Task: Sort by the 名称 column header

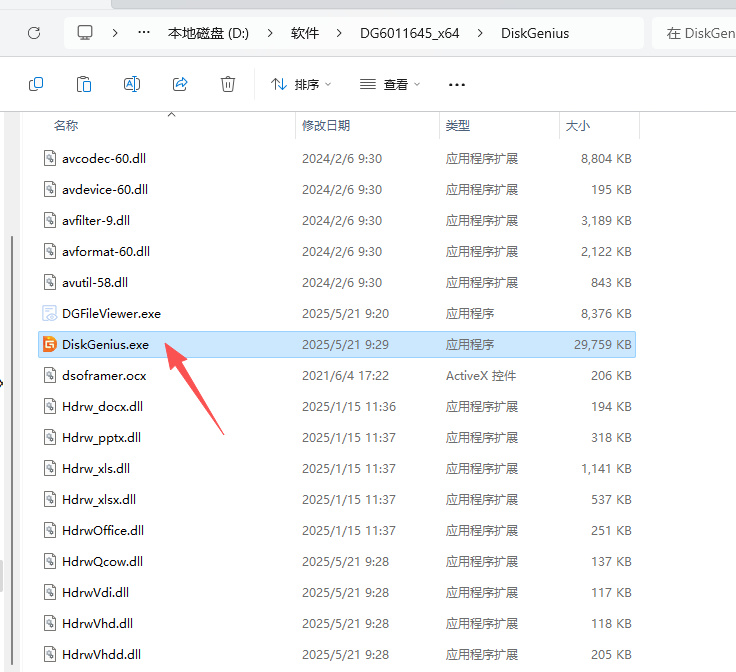Action: [x=66, y=126]
